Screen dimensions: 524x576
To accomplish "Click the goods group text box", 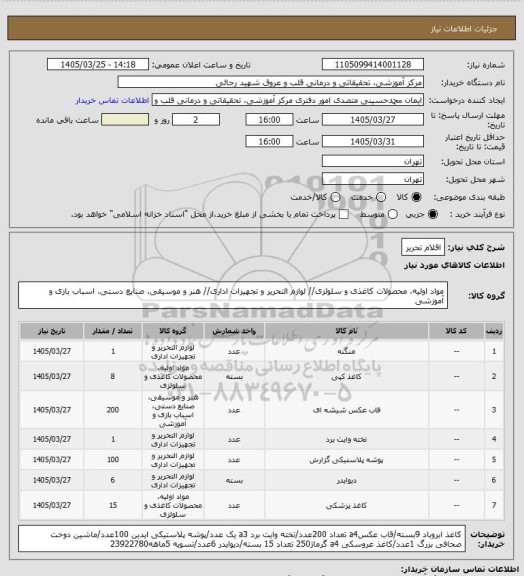I will (233, 295).
